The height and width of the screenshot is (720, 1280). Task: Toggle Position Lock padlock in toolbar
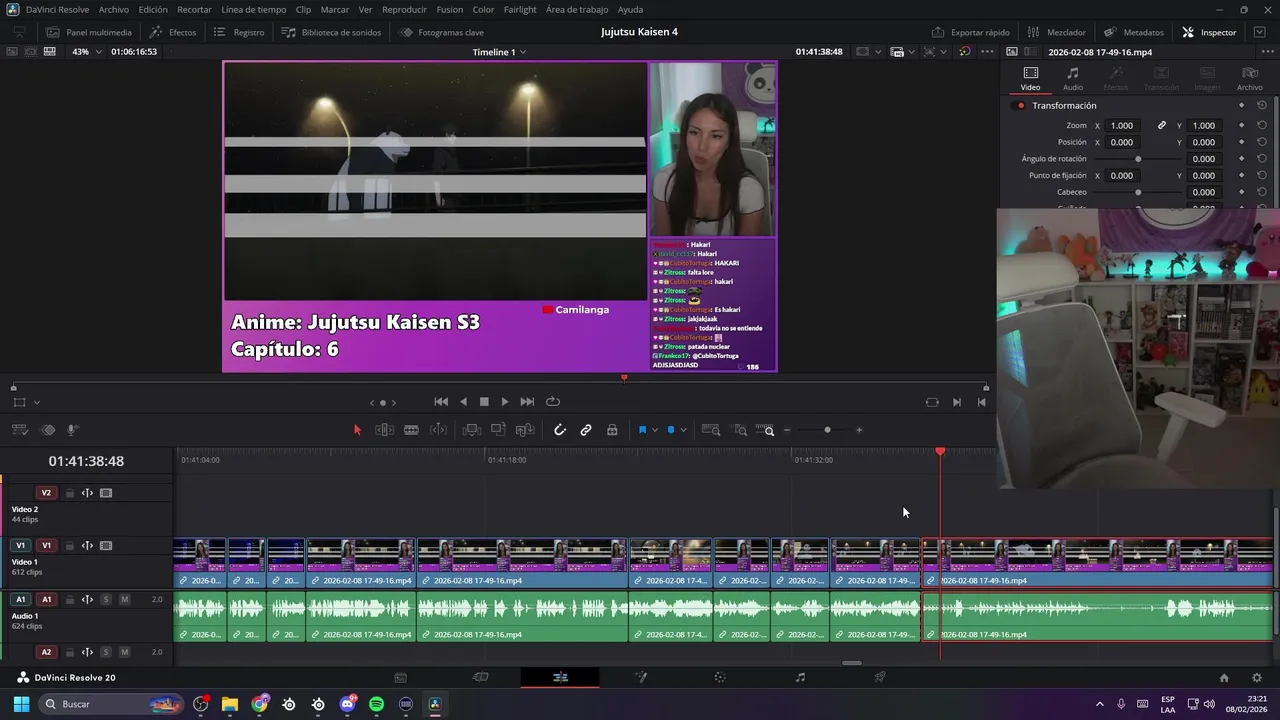[x=612, y=430]
